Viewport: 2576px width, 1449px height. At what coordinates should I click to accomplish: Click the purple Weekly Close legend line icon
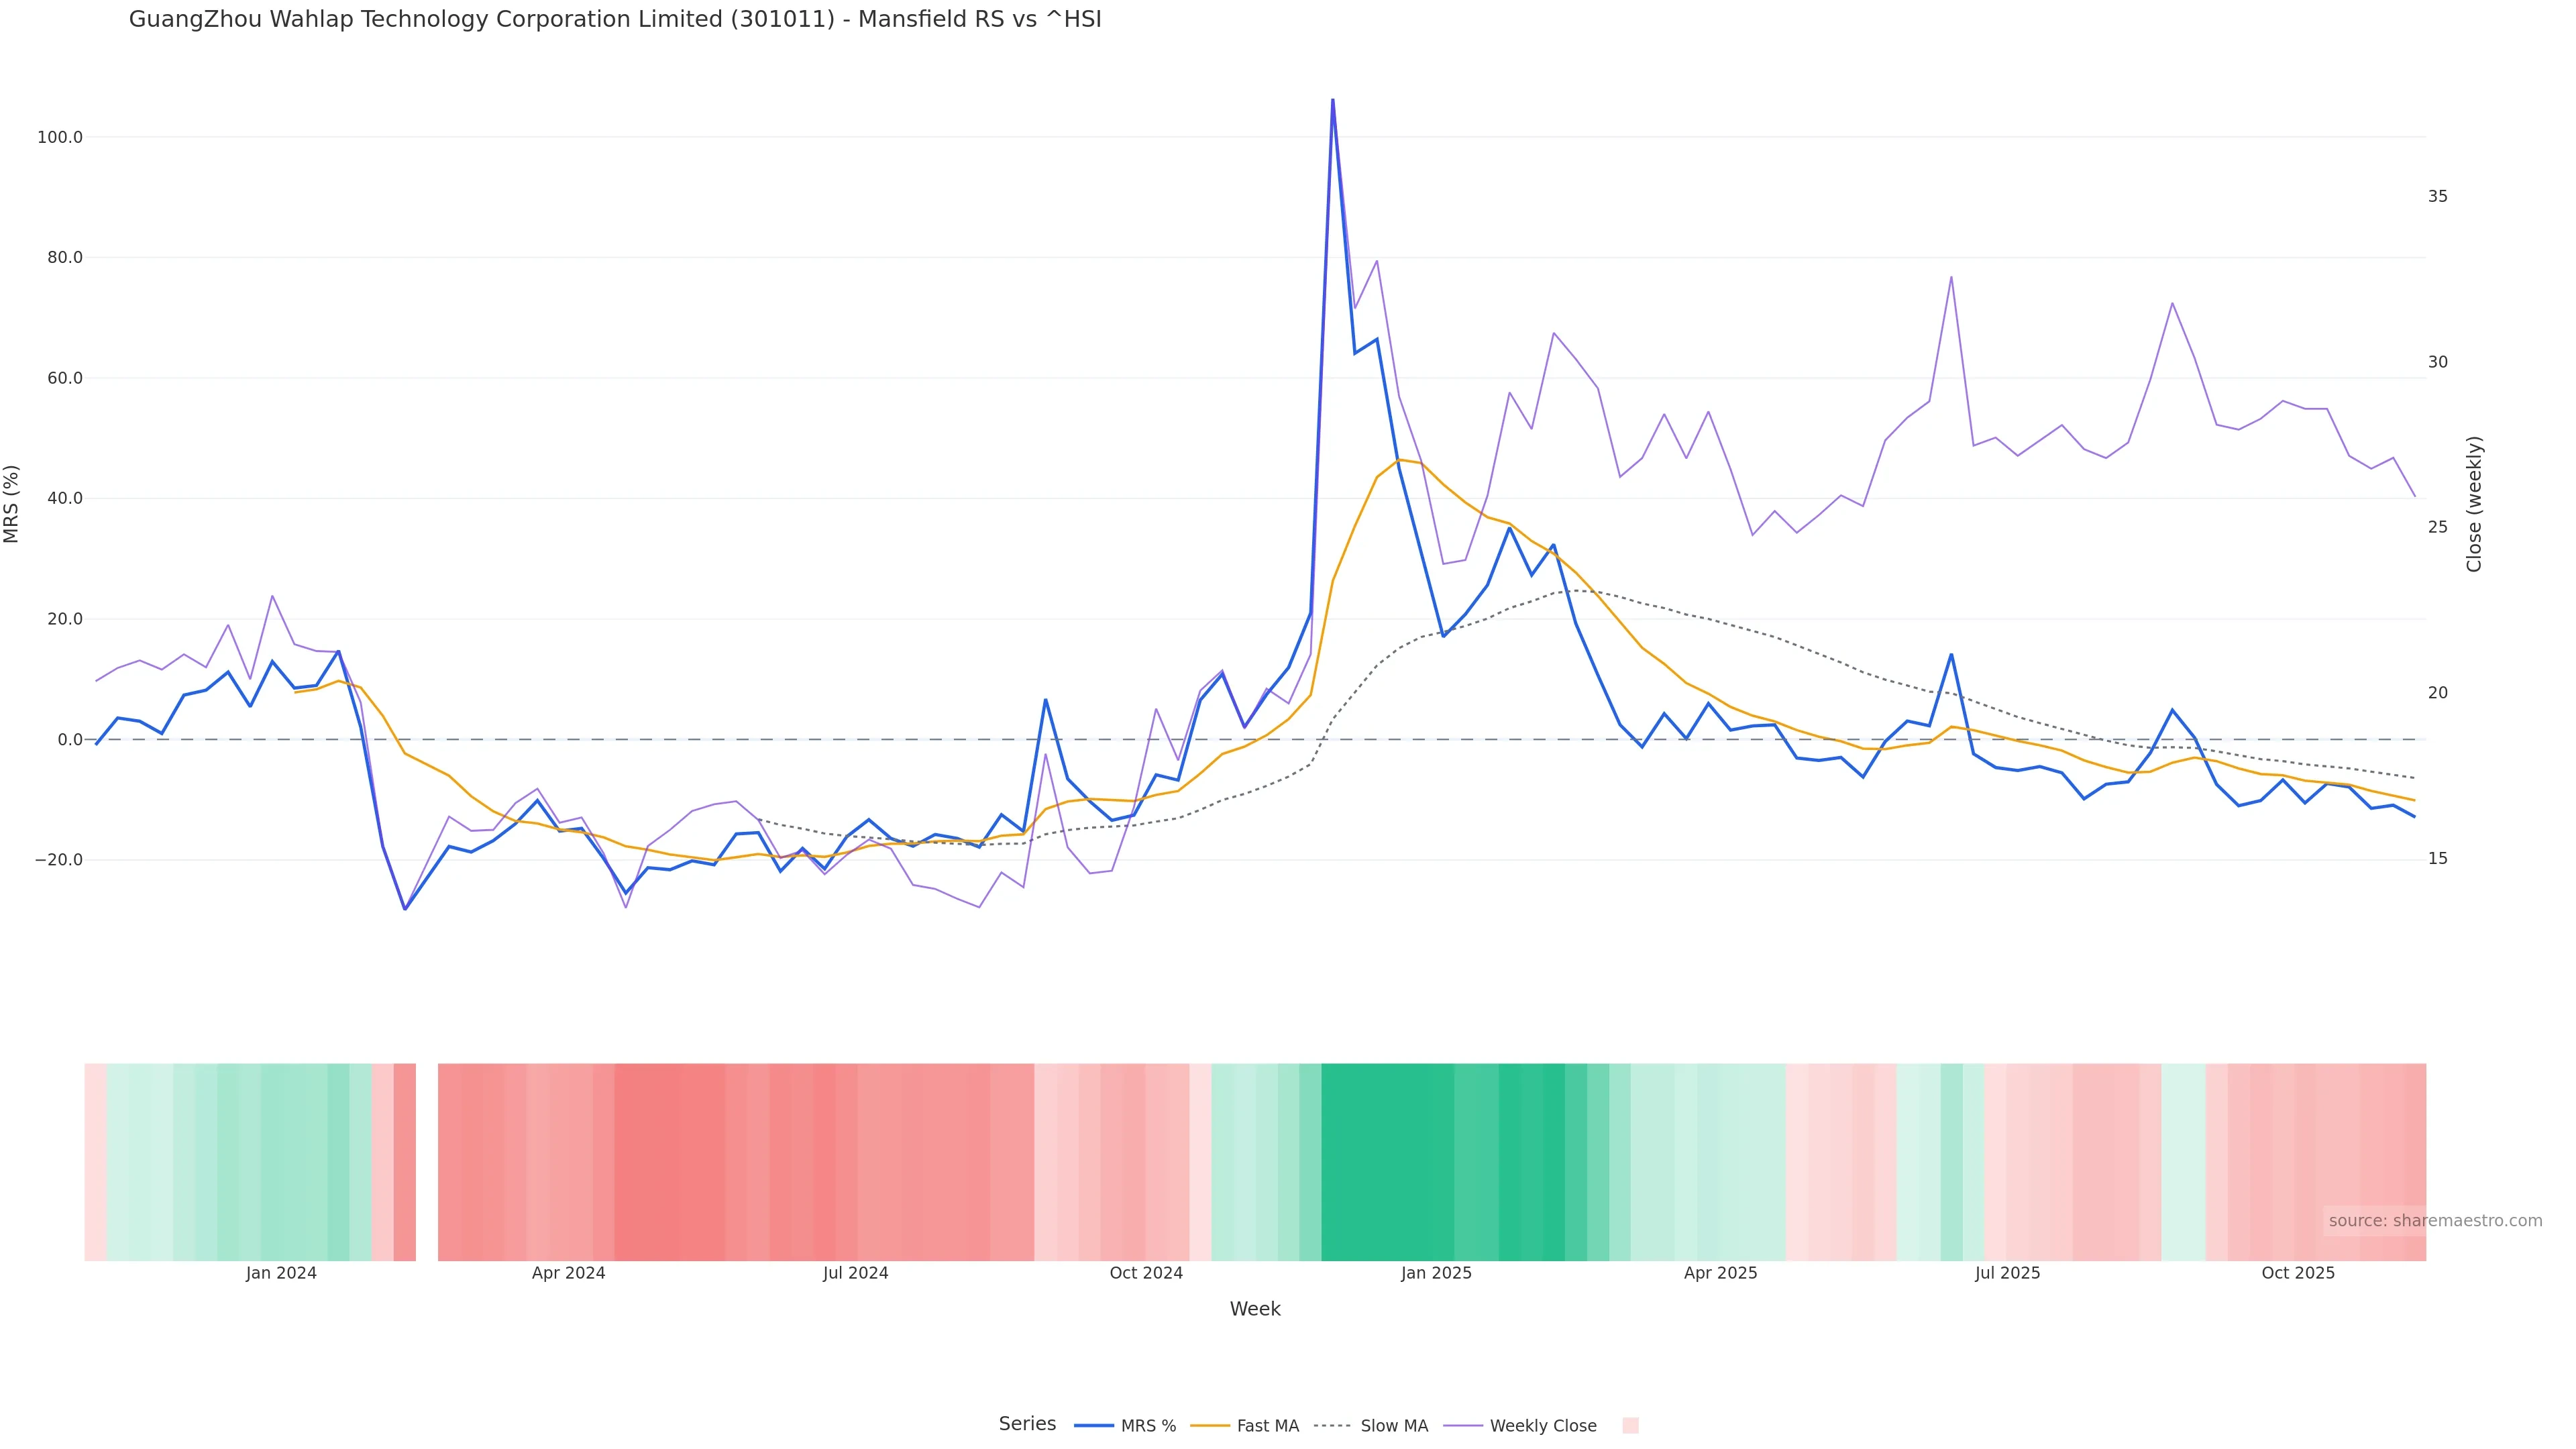pos(1463,1426)
